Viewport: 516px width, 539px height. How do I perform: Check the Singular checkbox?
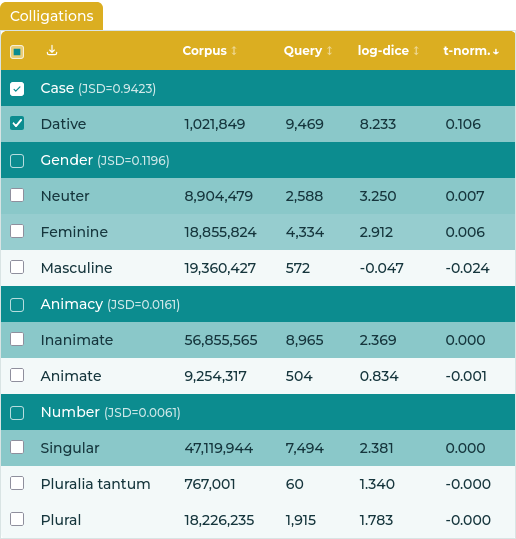point(17,447)
